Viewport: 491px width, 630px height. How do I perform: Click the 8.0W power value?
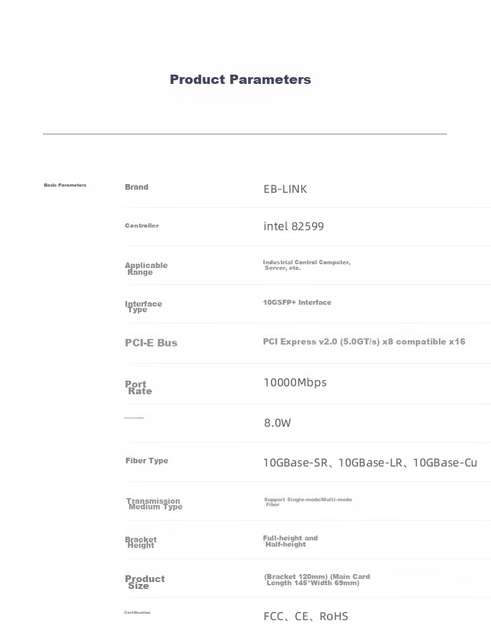[x=278, y=423]
